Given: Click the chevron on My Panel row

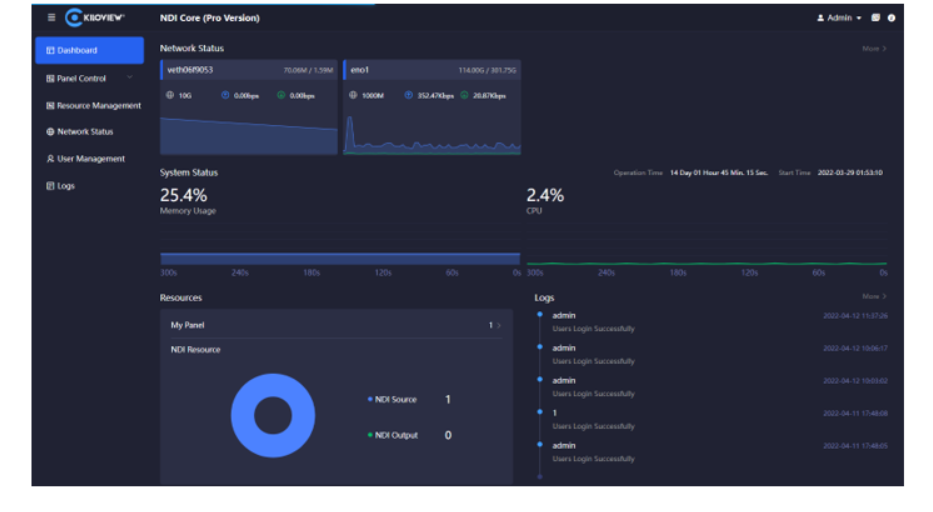Looking at the screenshot, I should click(499, 325).
